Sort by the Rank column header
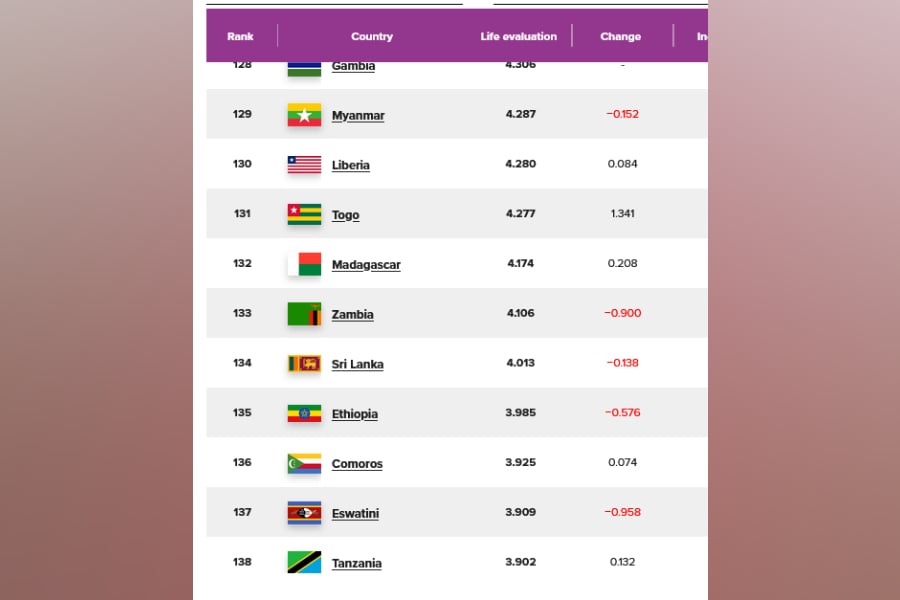Image resolution: width=900 pixels, height=600 pixels. (240, 37)
